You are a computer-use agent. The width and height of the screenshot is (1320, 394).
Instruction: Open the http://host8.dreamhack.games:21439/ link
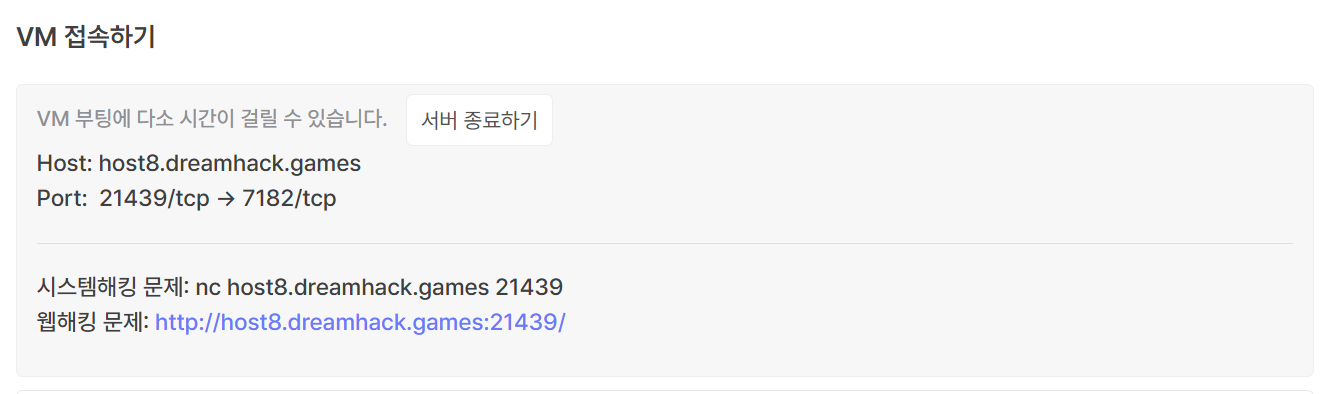360,322
